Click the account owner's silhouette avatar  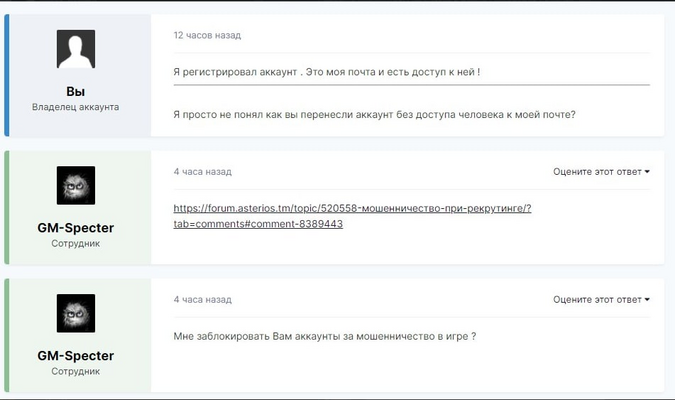pyautogui.click(x=76, y=49)
